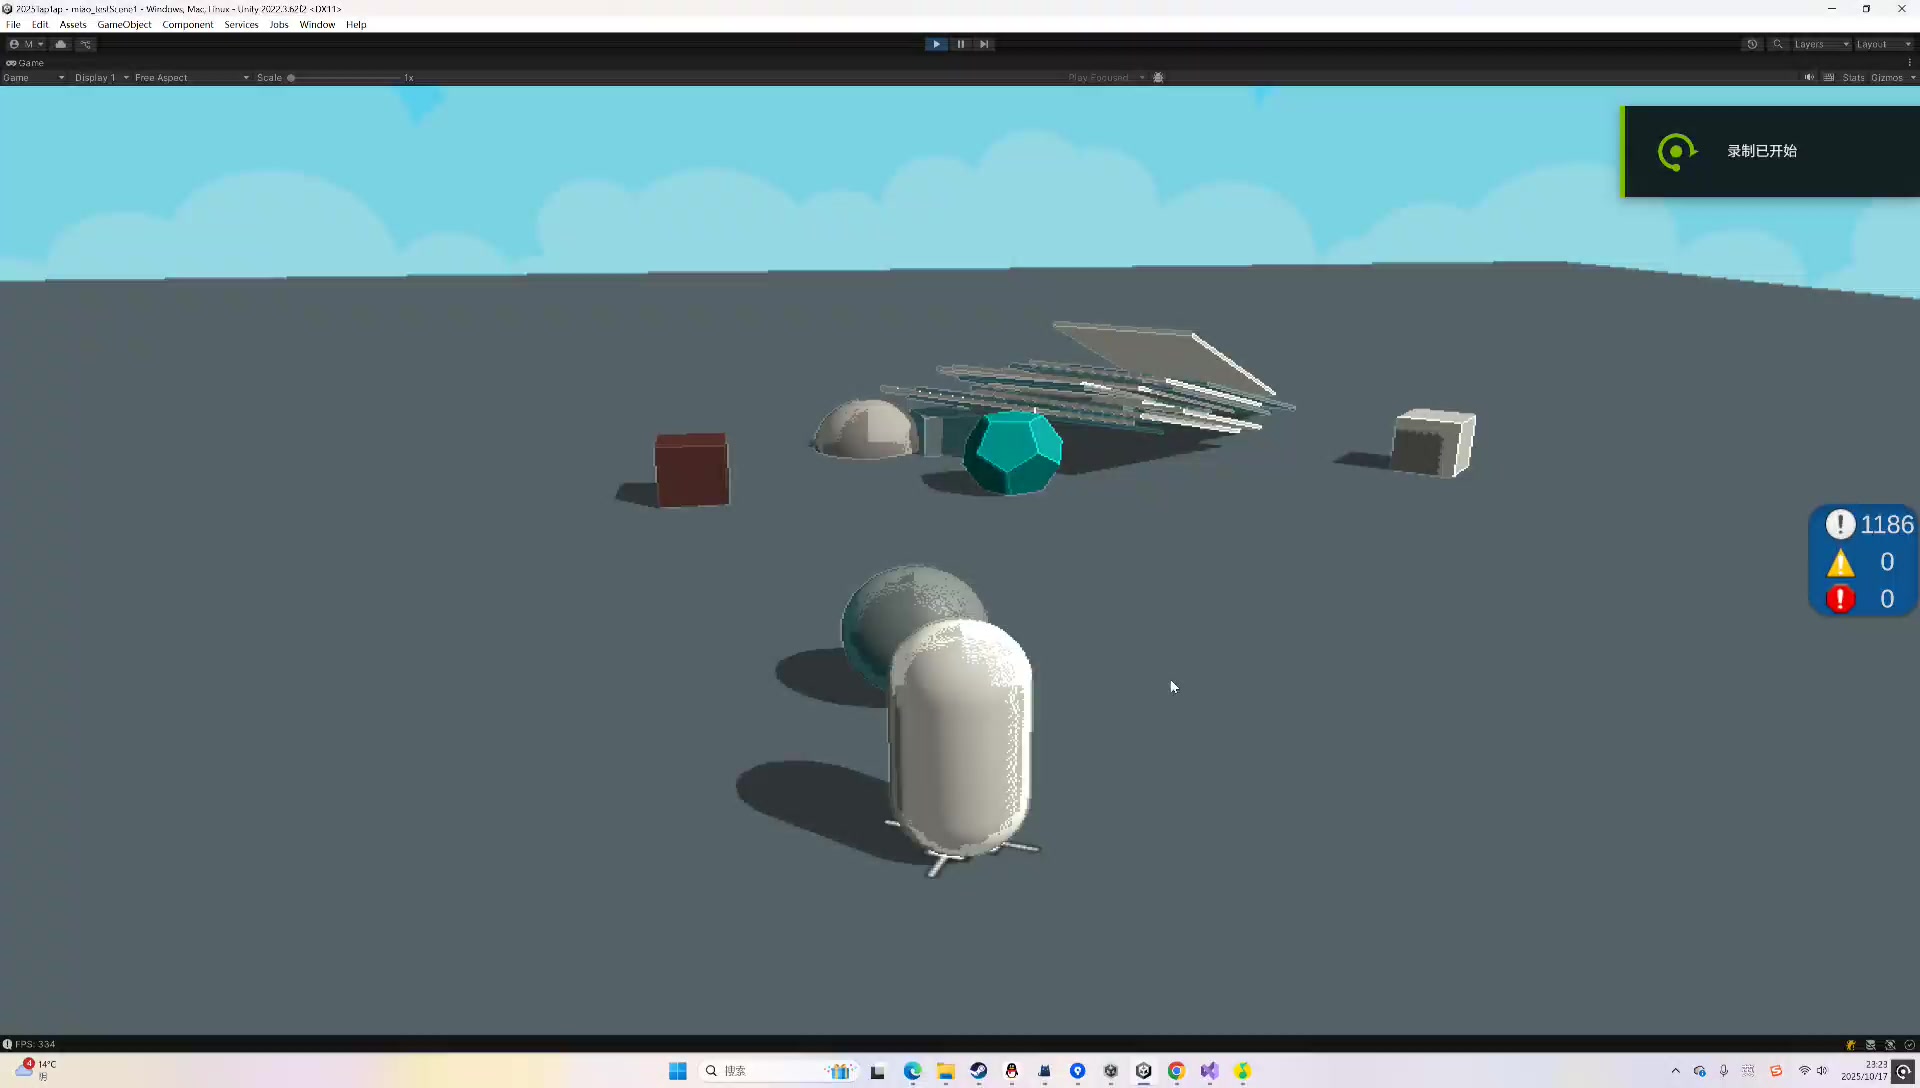Image resolution: width=1920 pixels, height=1088 pixels.
Task: Toggle mute audio in Game view
Action: 1809,77
